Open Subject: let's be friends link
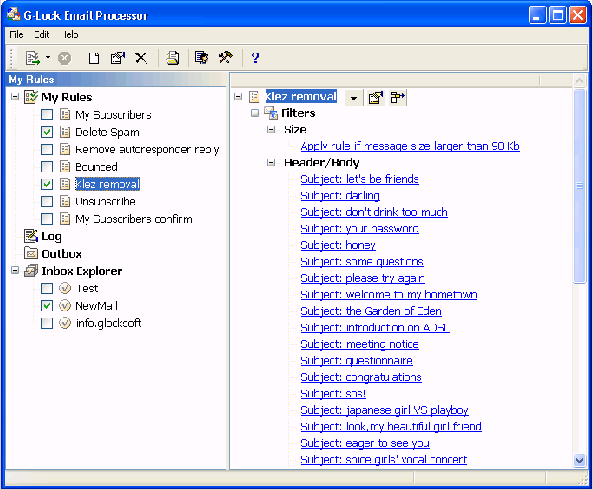593x490 pixels. [359, 179]
